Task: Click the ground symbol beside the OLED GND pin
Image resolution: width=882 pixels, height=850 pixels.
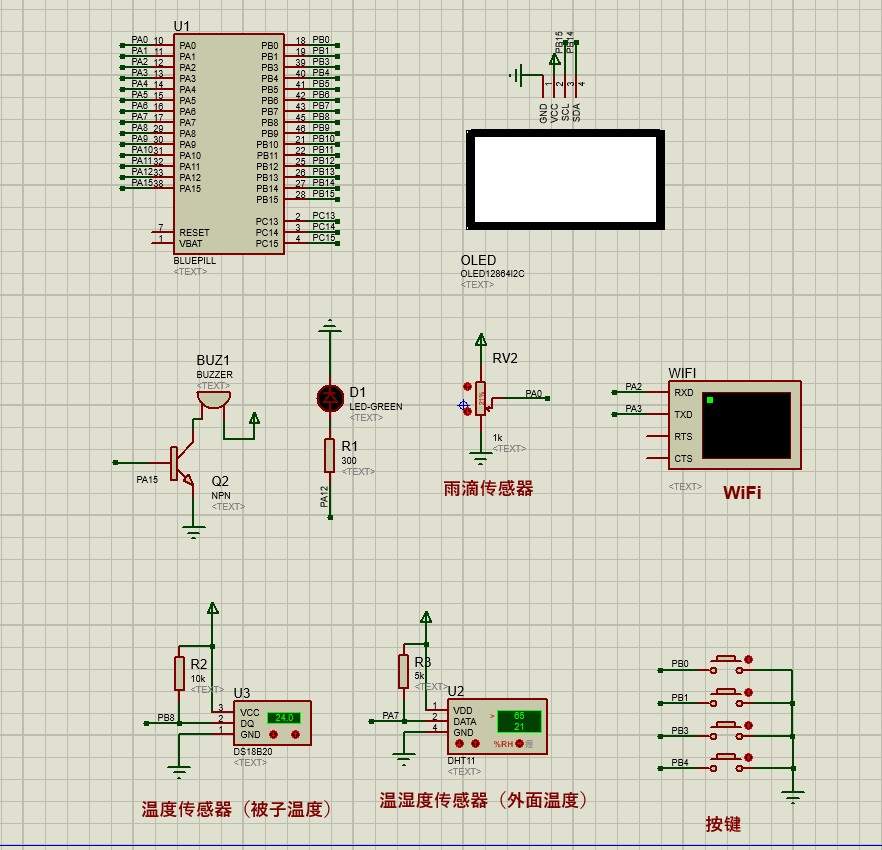Action: [517, 75]
